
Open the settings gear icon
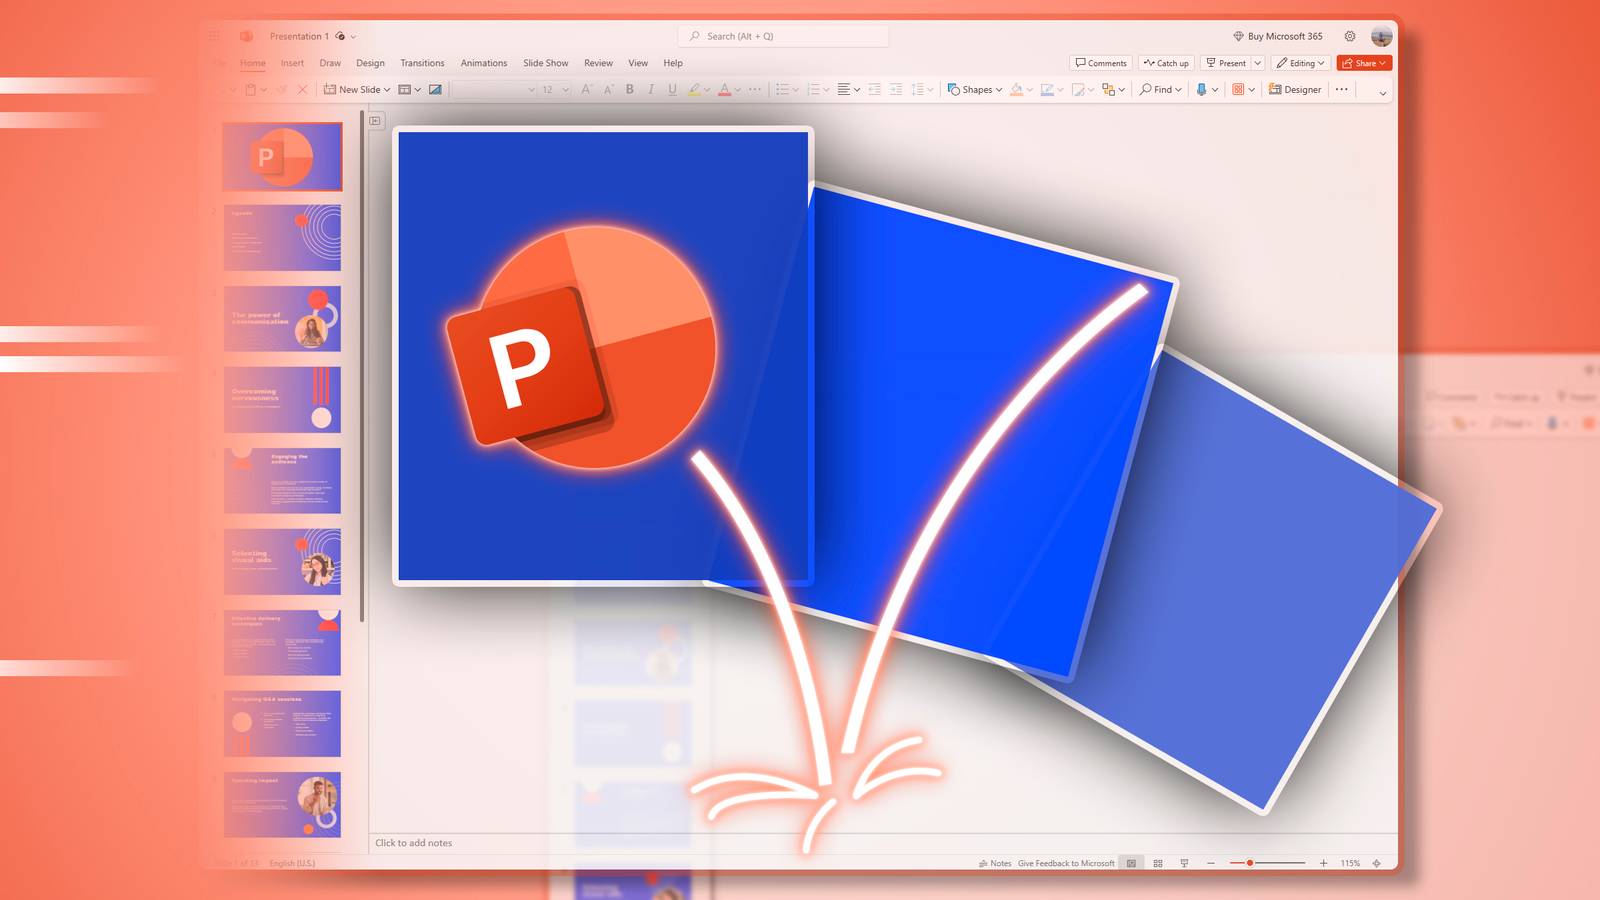pyautogui.click(x=1350, y=36)
